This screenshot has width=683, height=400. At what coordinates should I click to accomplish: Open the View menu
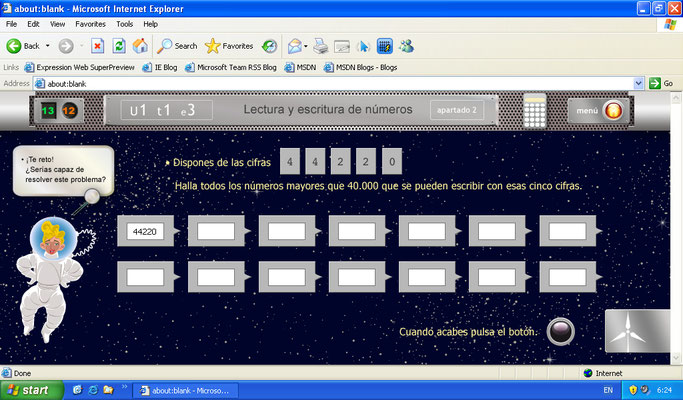pos(57,24)
